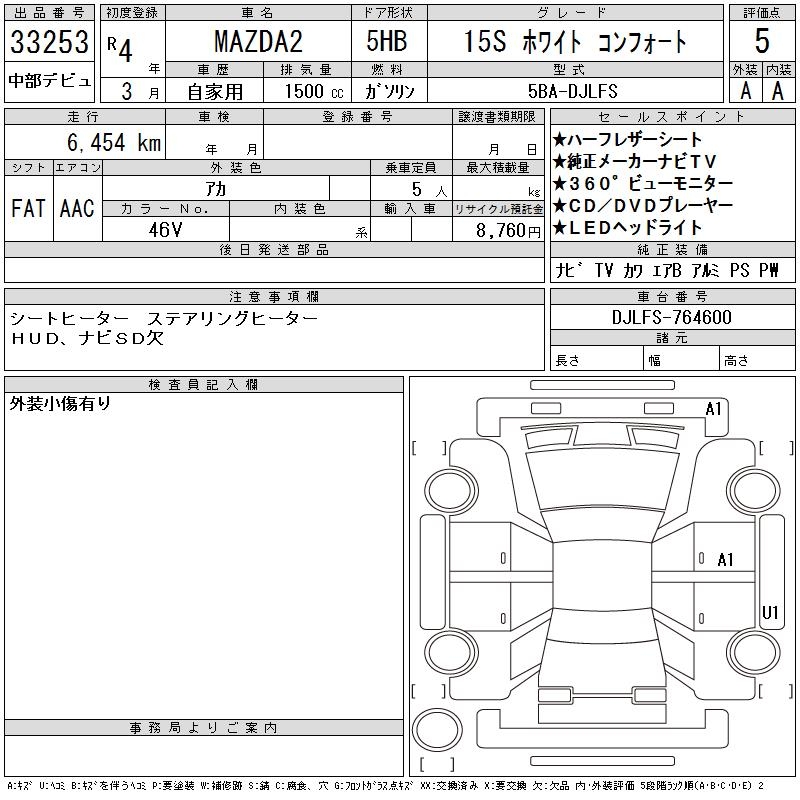The width and height of the screenshot is (800, 800).
Task: Click exterior color アカ
Action: (216, 189)
